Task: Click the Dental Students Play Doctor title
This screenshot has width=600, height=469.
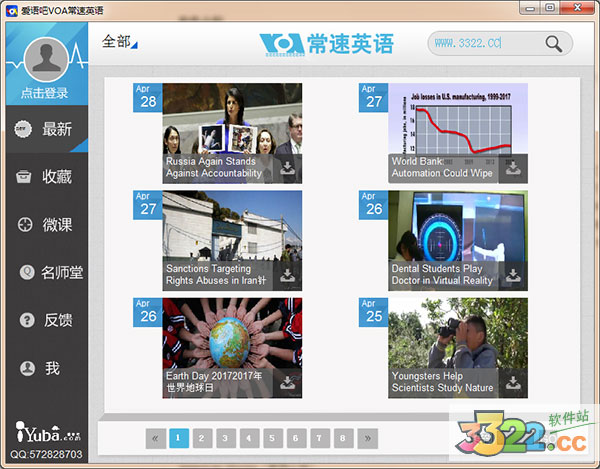Action: (442, 275)
